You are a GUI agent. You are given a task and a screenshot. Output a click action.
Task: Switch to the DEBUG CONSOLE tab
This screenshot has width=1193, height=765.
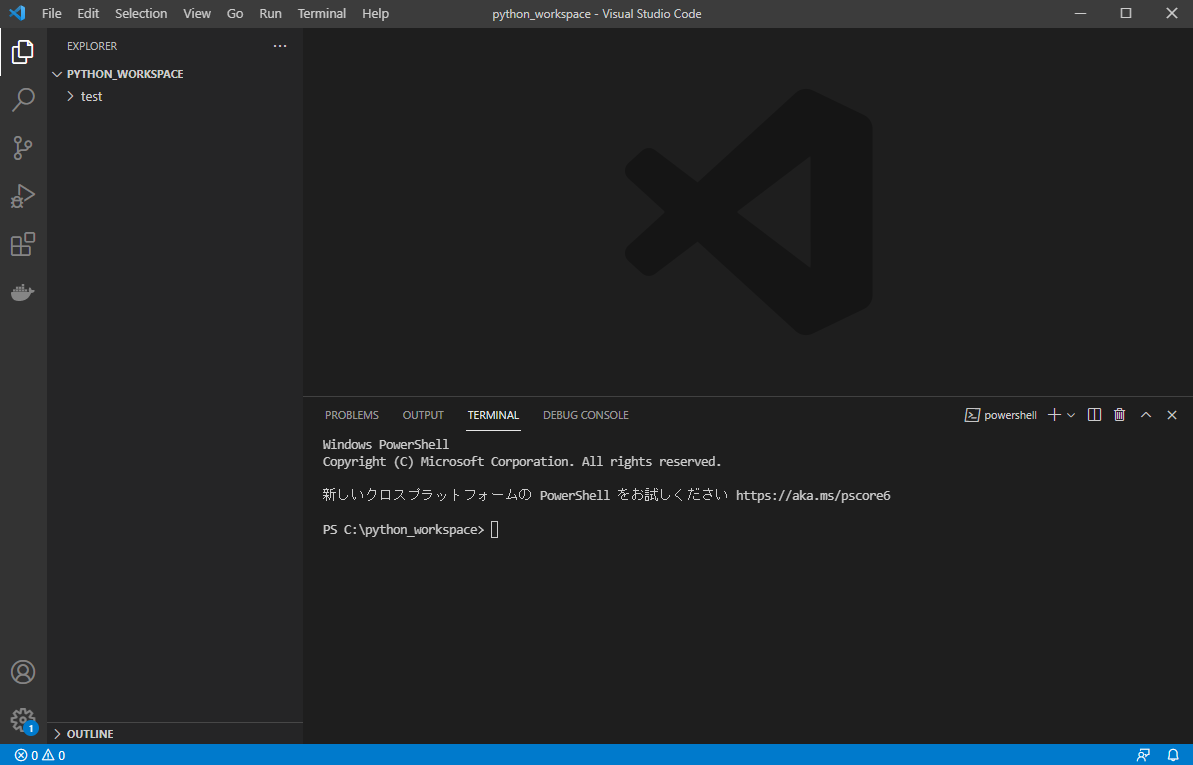click(x=586, y=415)
